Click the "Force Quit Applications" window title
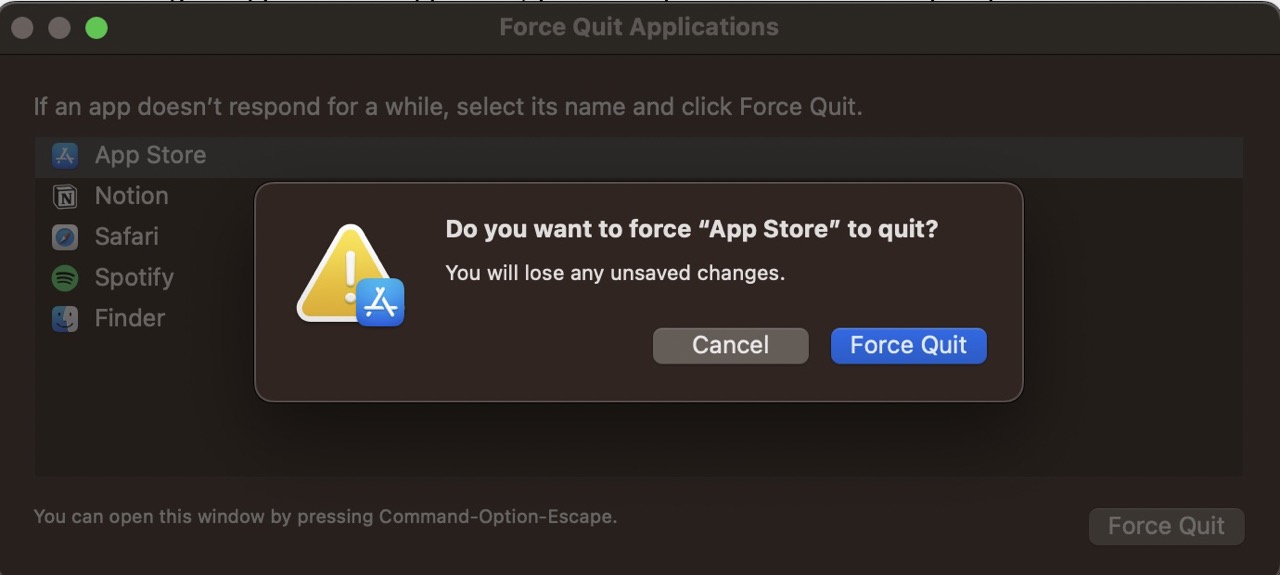This screenshot has width=1280, height=575. coord(639,28)
